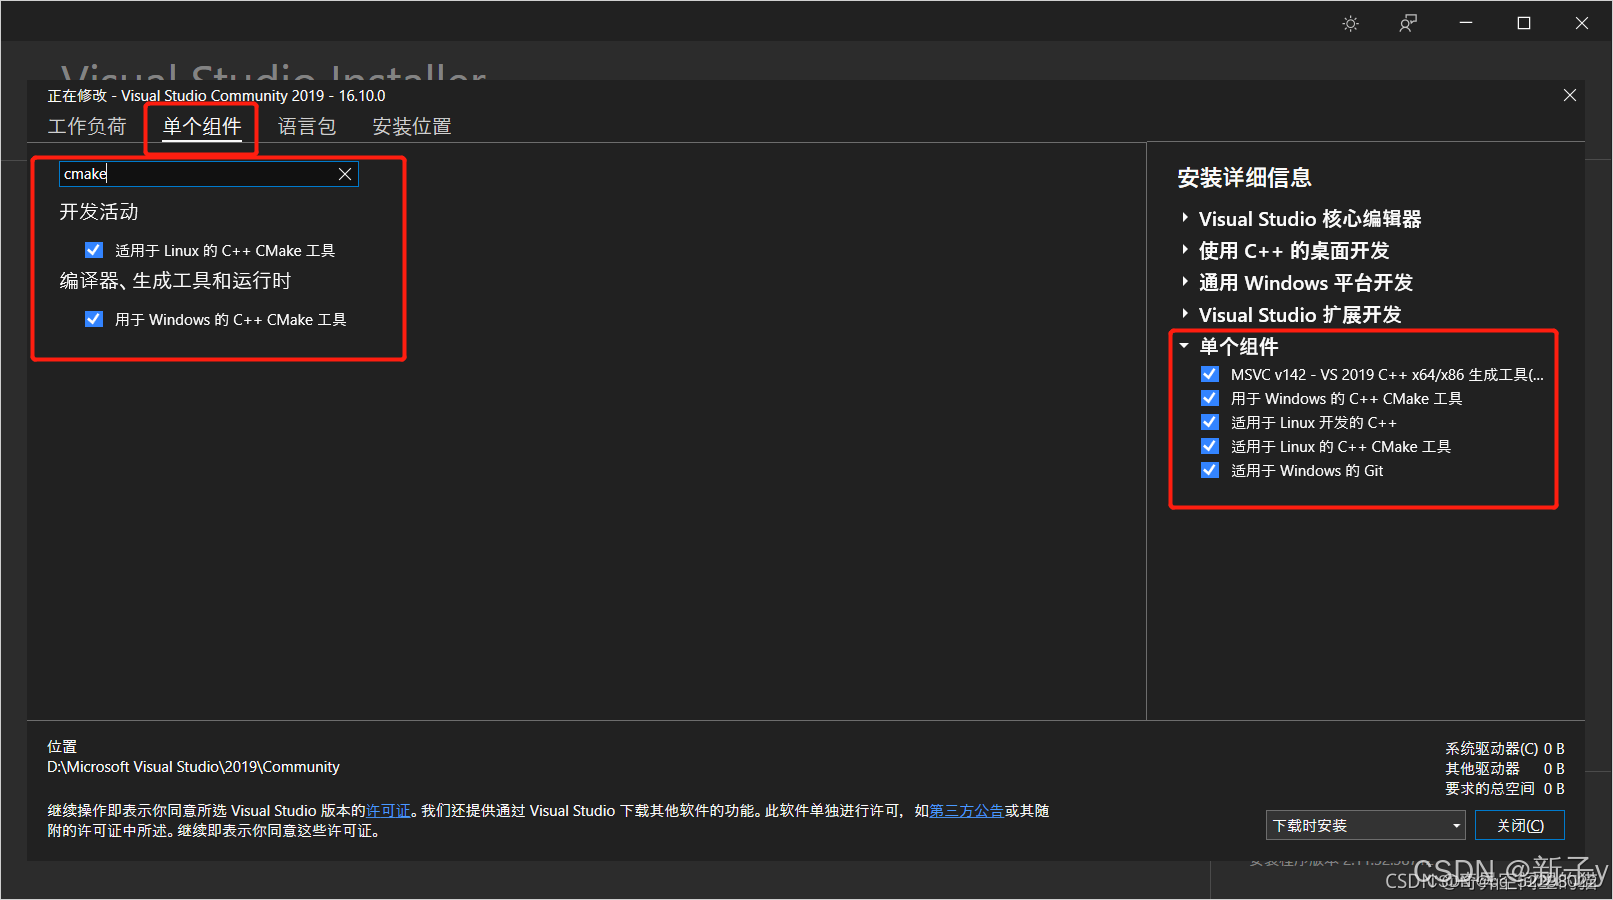Switch to the 语言包 tab
This screenshot has width=1613, height=900.
(307, 126)
